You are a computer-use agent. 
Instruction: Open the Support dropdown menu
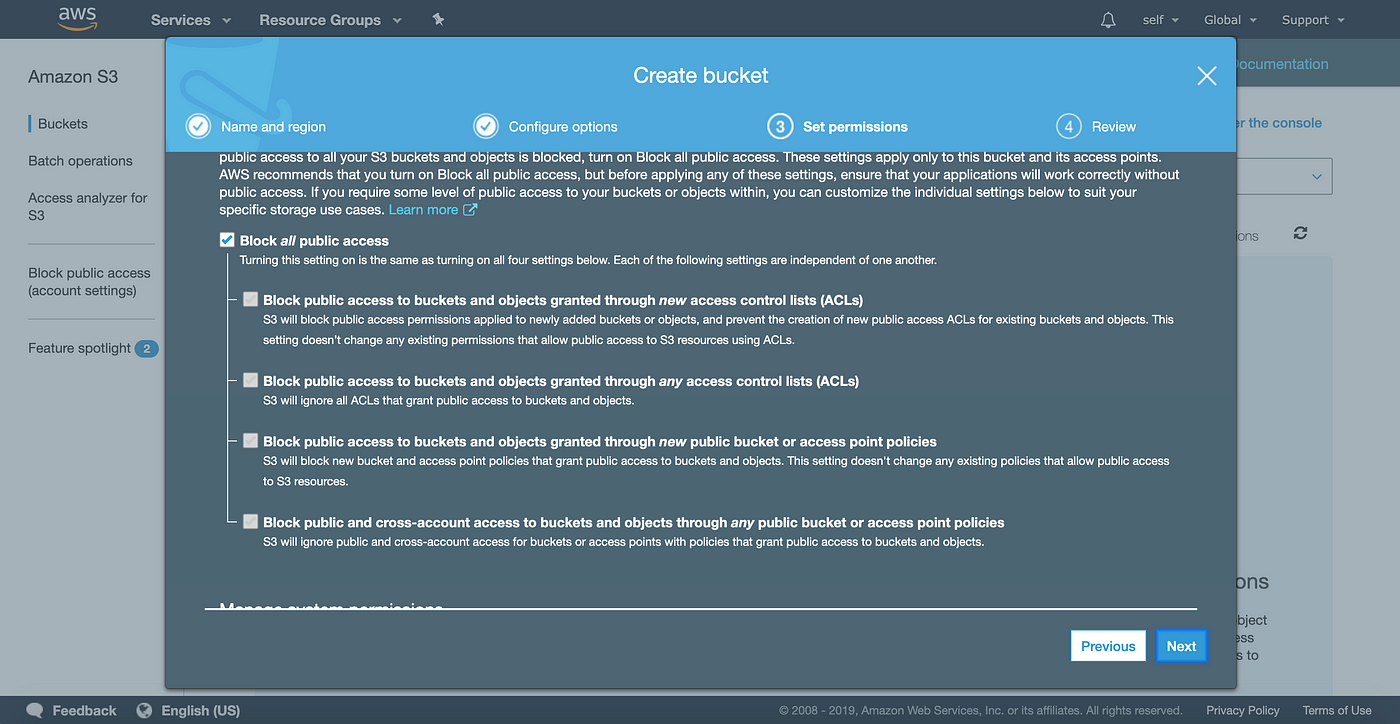point(1312,20)
